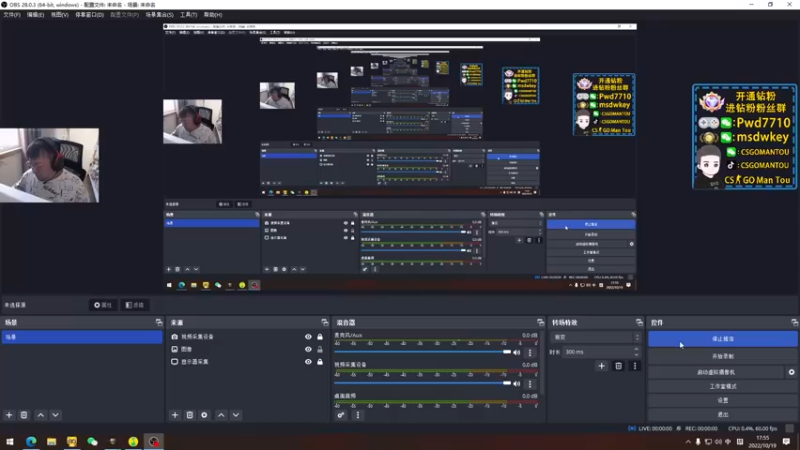This screenshot has width=800, height=450.
Task: Open Microsoft Edge from taskbar
Action: click(31, 441)
